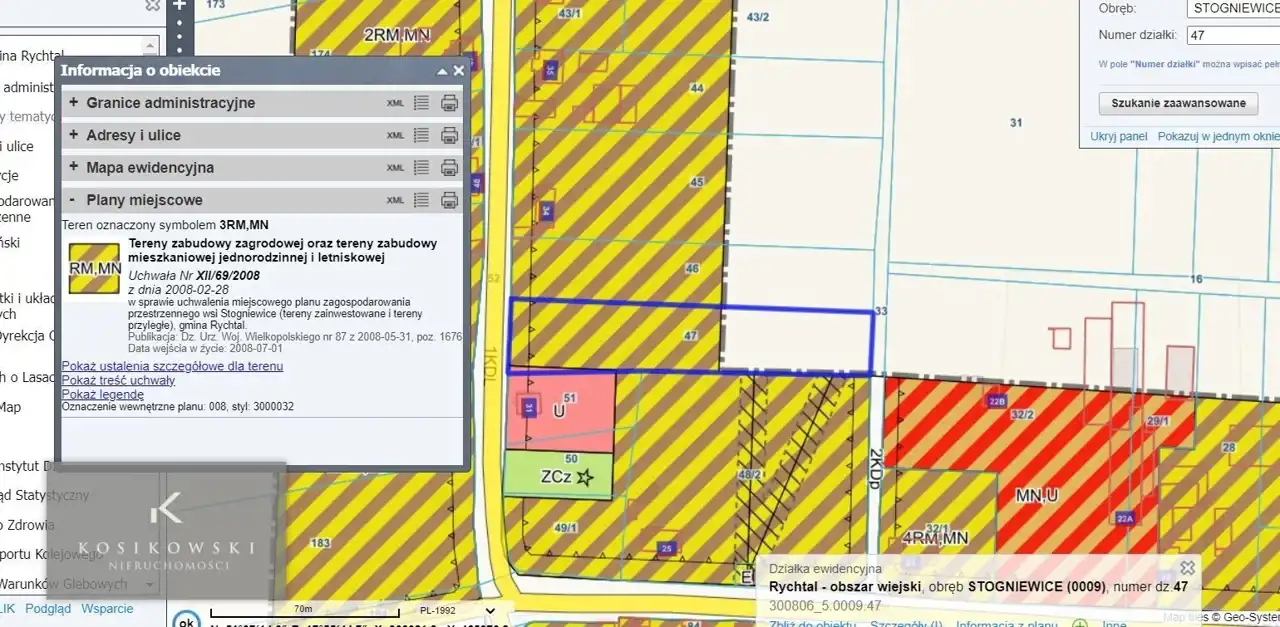The height and width of the screenshot is (627, 1280).
Task: Expand the Granice administracyjne section
Action: (x=73, y=103)
